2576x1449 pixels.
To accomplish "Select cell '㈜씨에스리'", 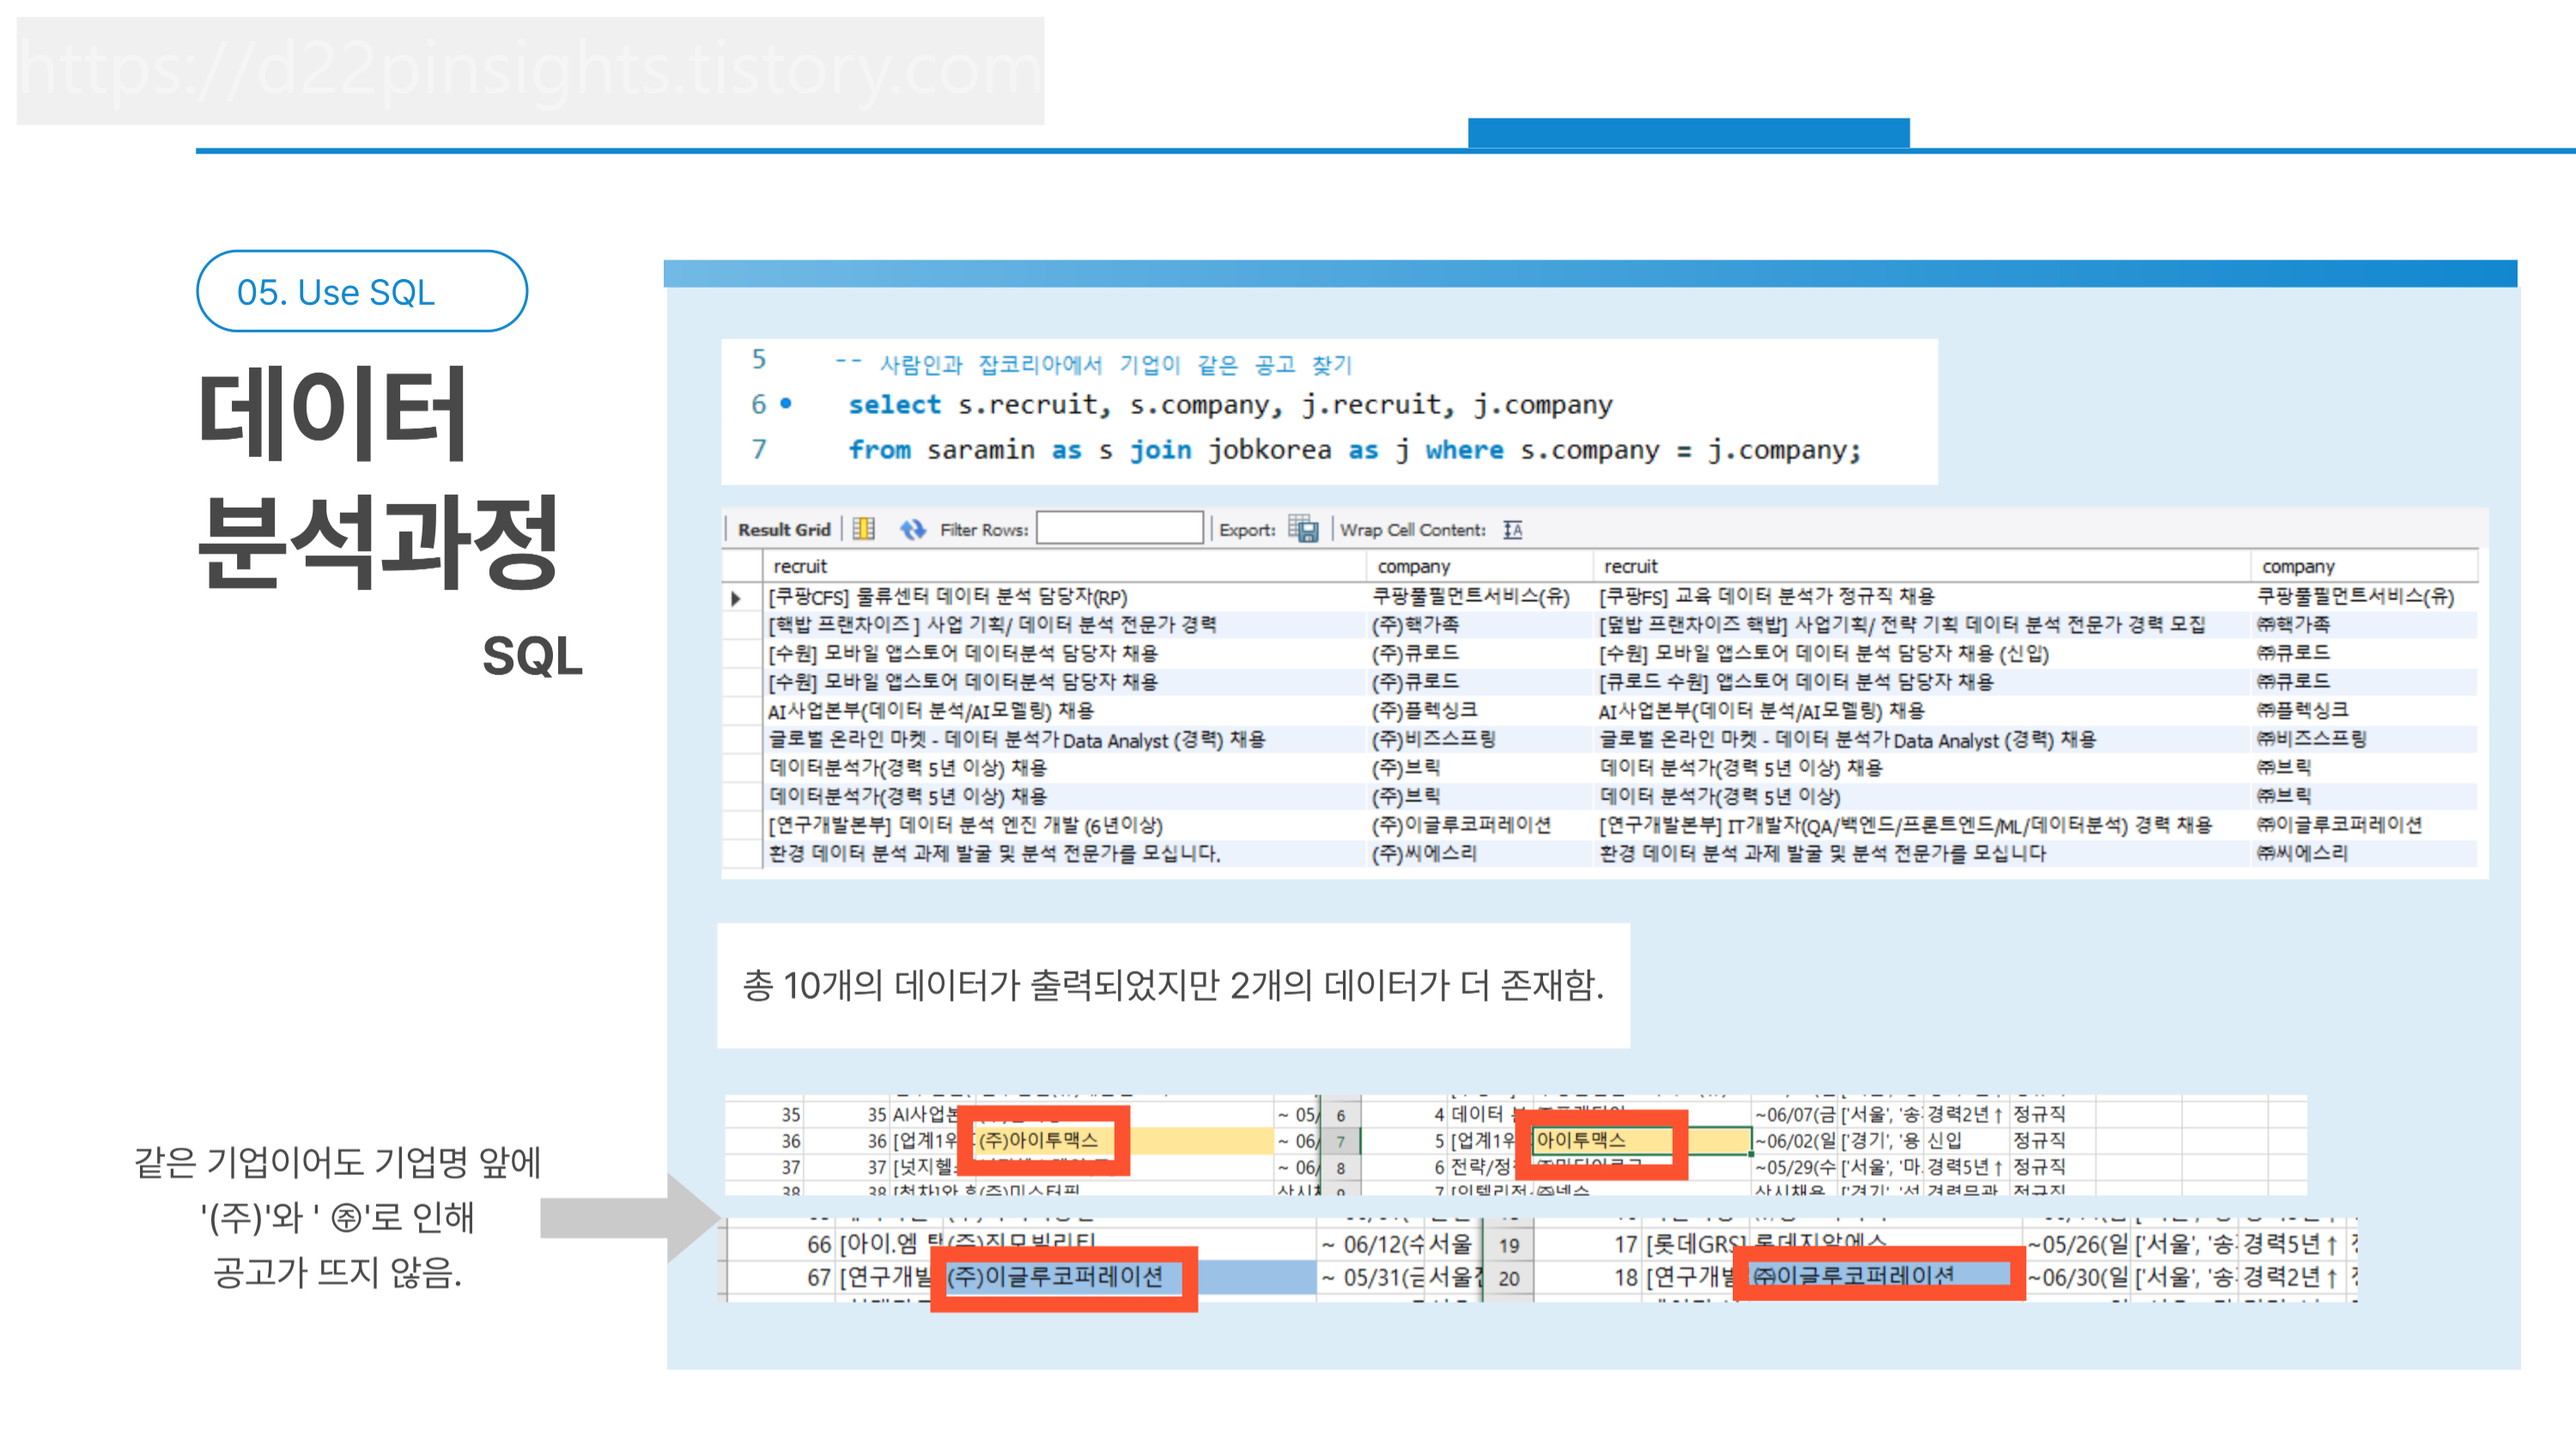I will click(x=2302, y=854).
